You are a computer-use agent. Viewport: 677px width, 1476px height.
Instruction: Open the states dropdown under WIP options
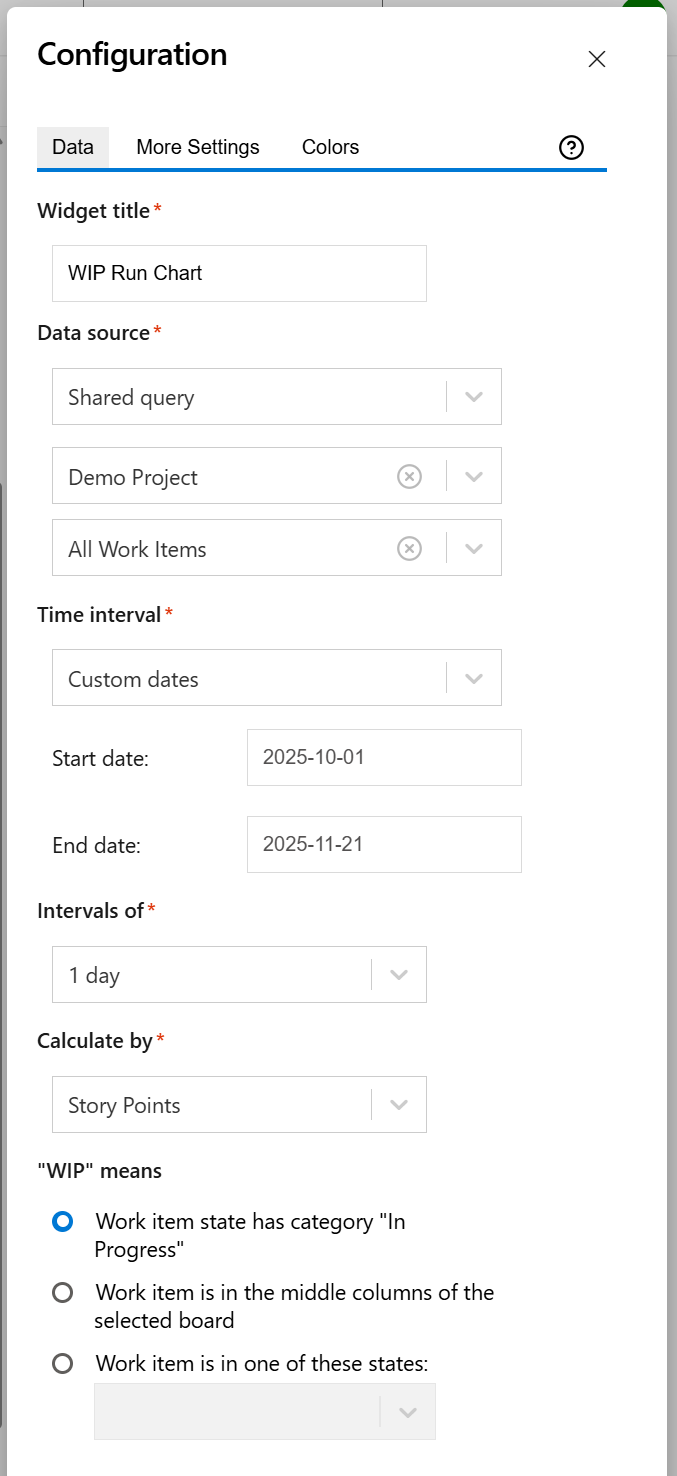407,1412
